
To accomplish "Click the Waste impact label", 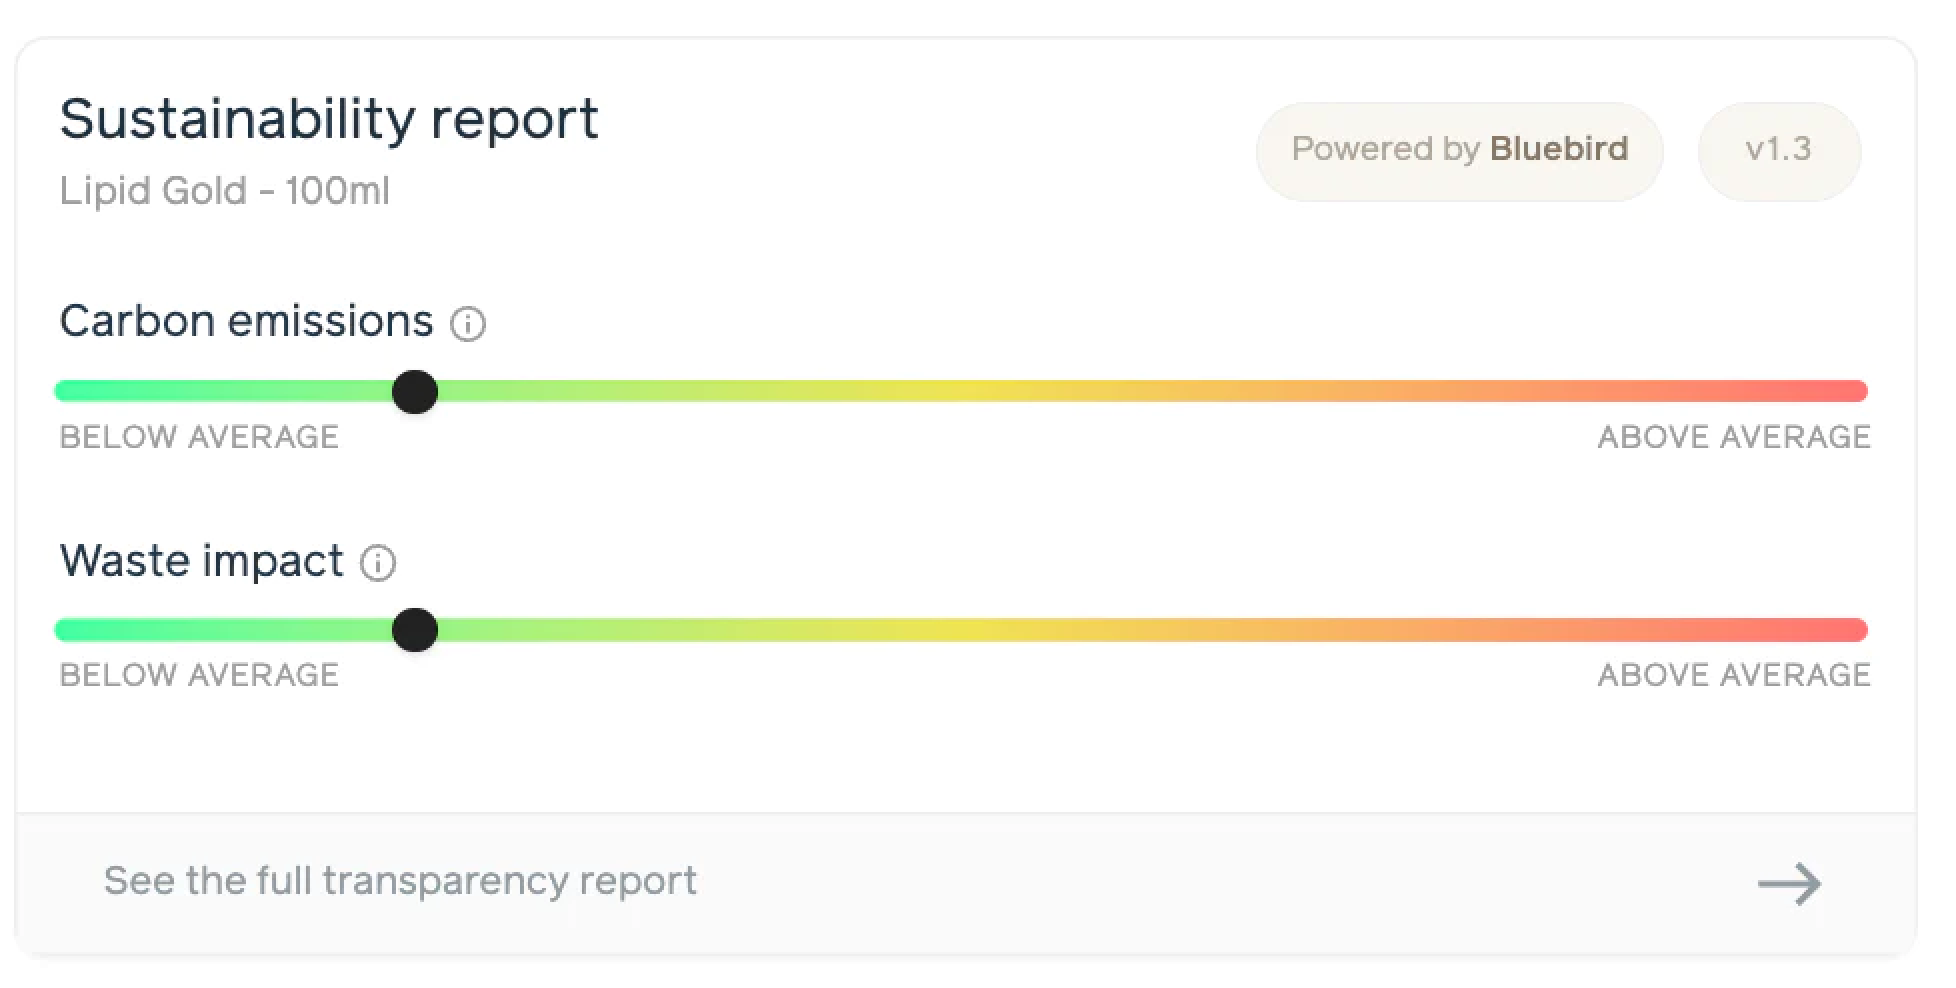I will click(x=201, y=561).
